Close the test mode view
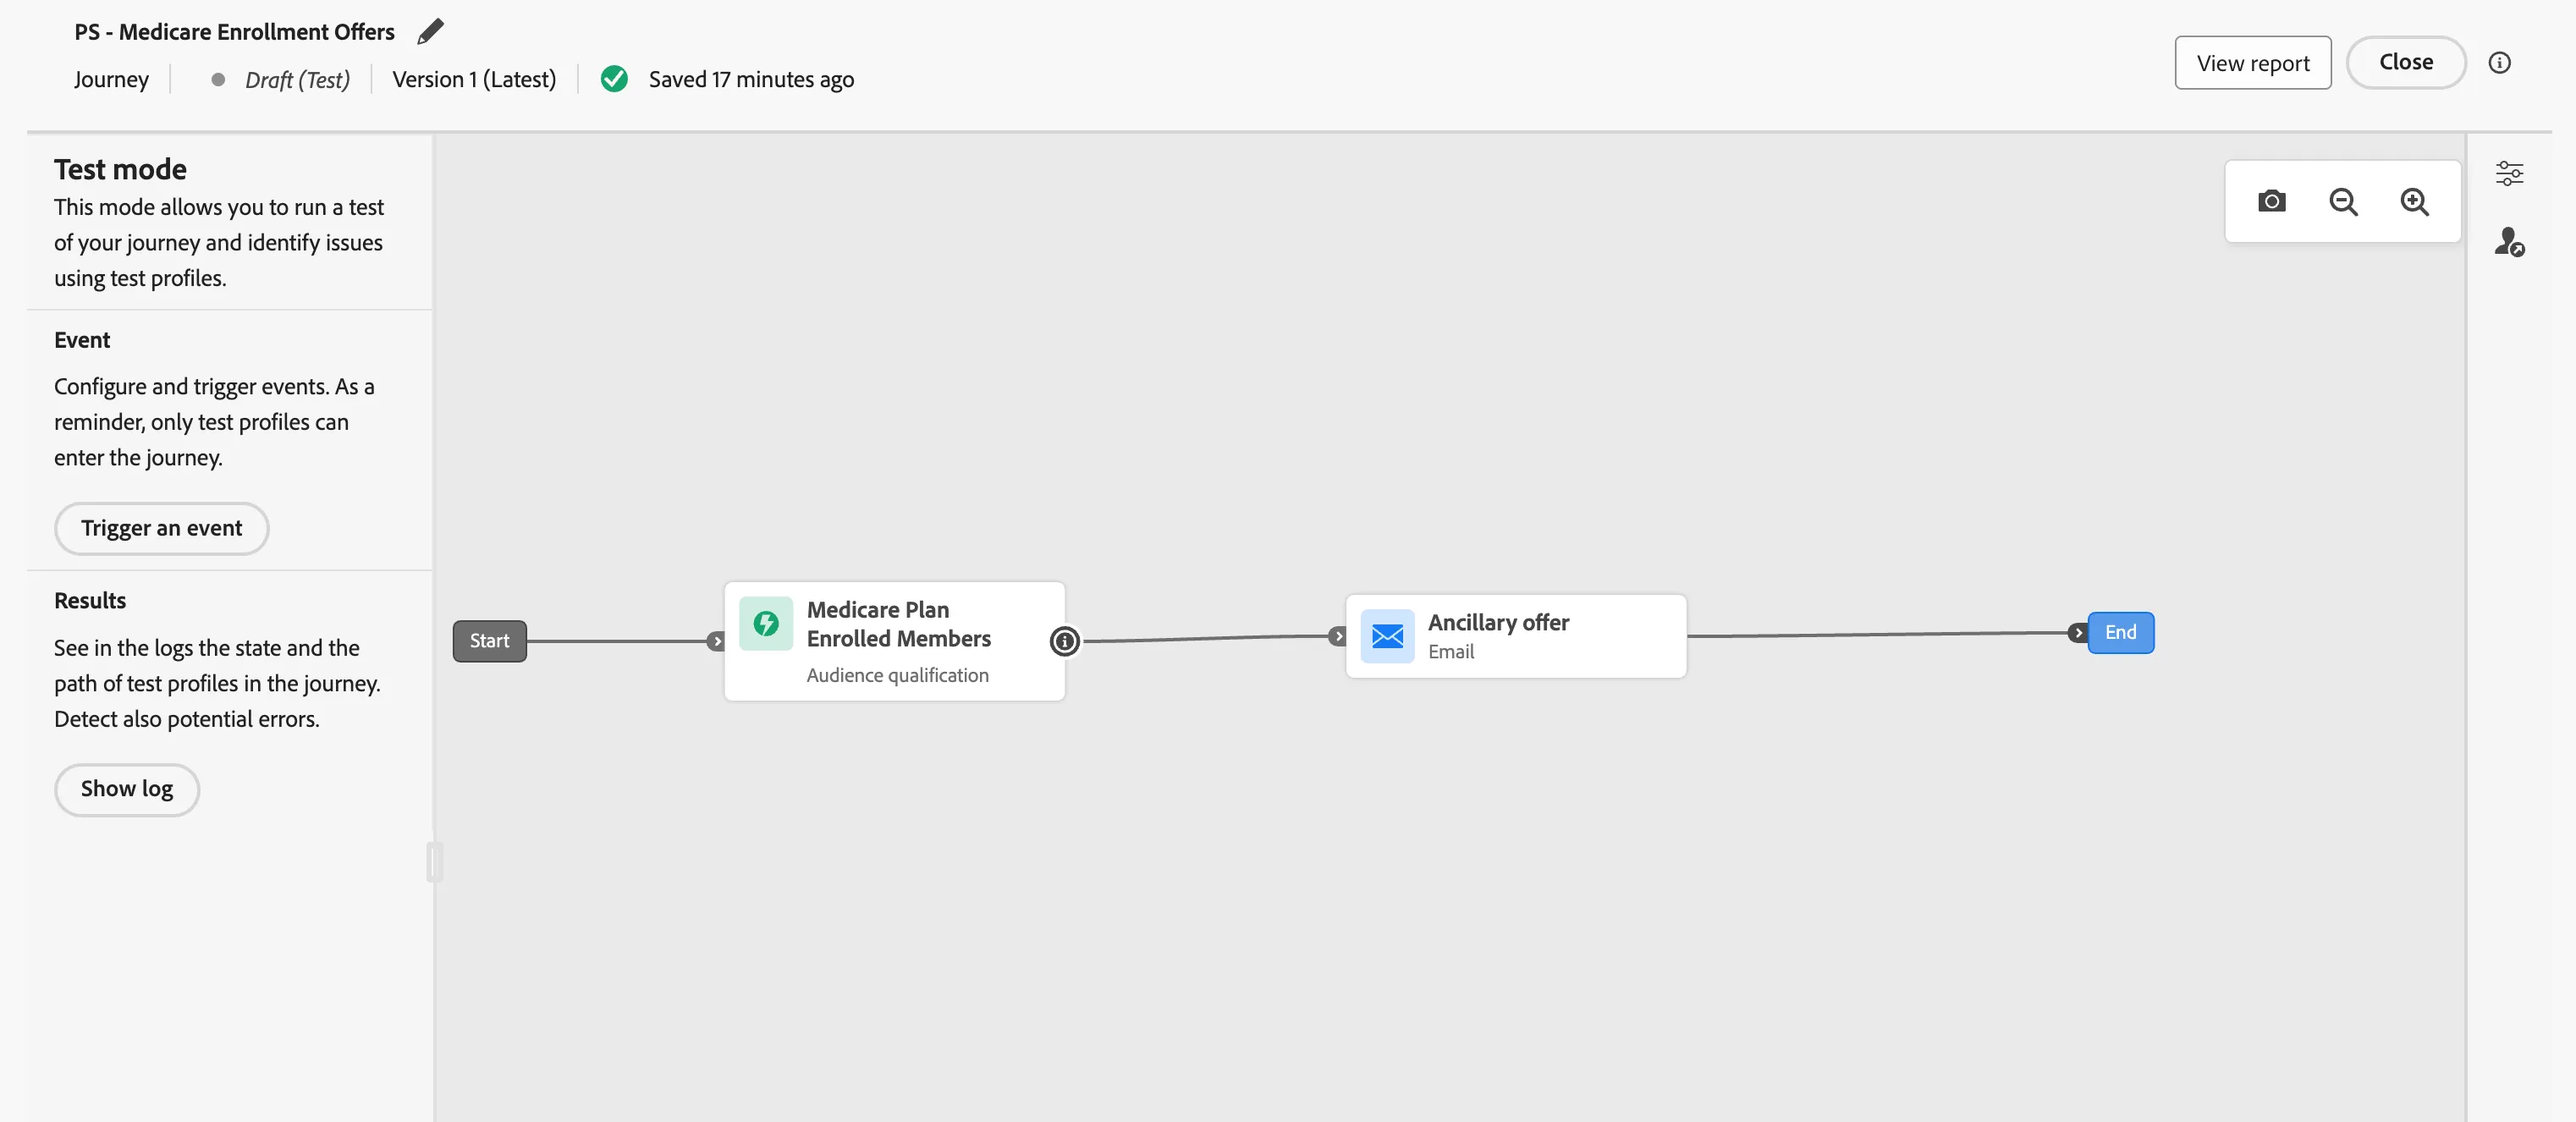Viewport: 2576px width, 1122px height. (2405, 62)
